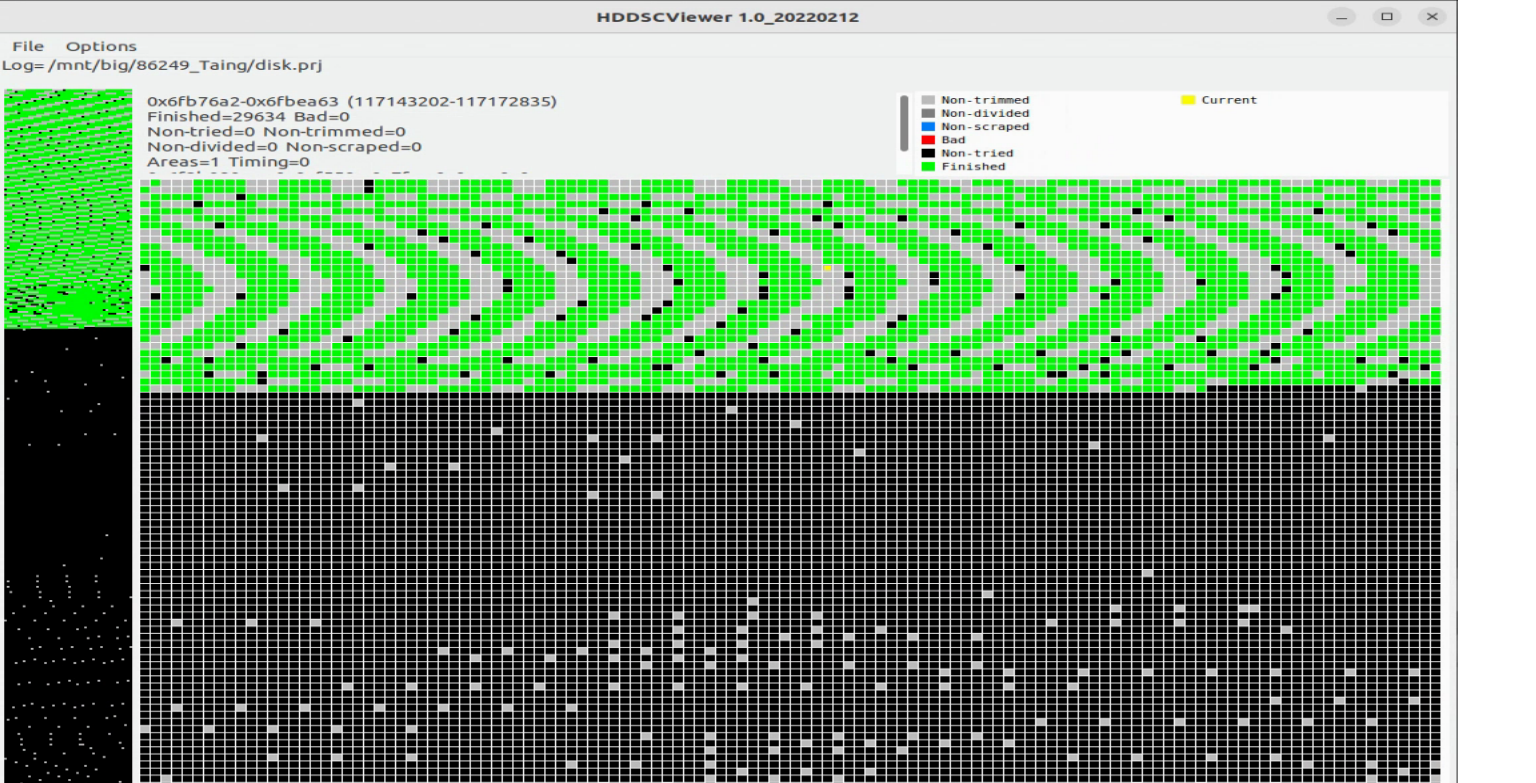This screenshot has width=1536, height=783.
Task: Click the 'Non-tried=0 Non-trimmed=0' line
Action: [276, 131]
